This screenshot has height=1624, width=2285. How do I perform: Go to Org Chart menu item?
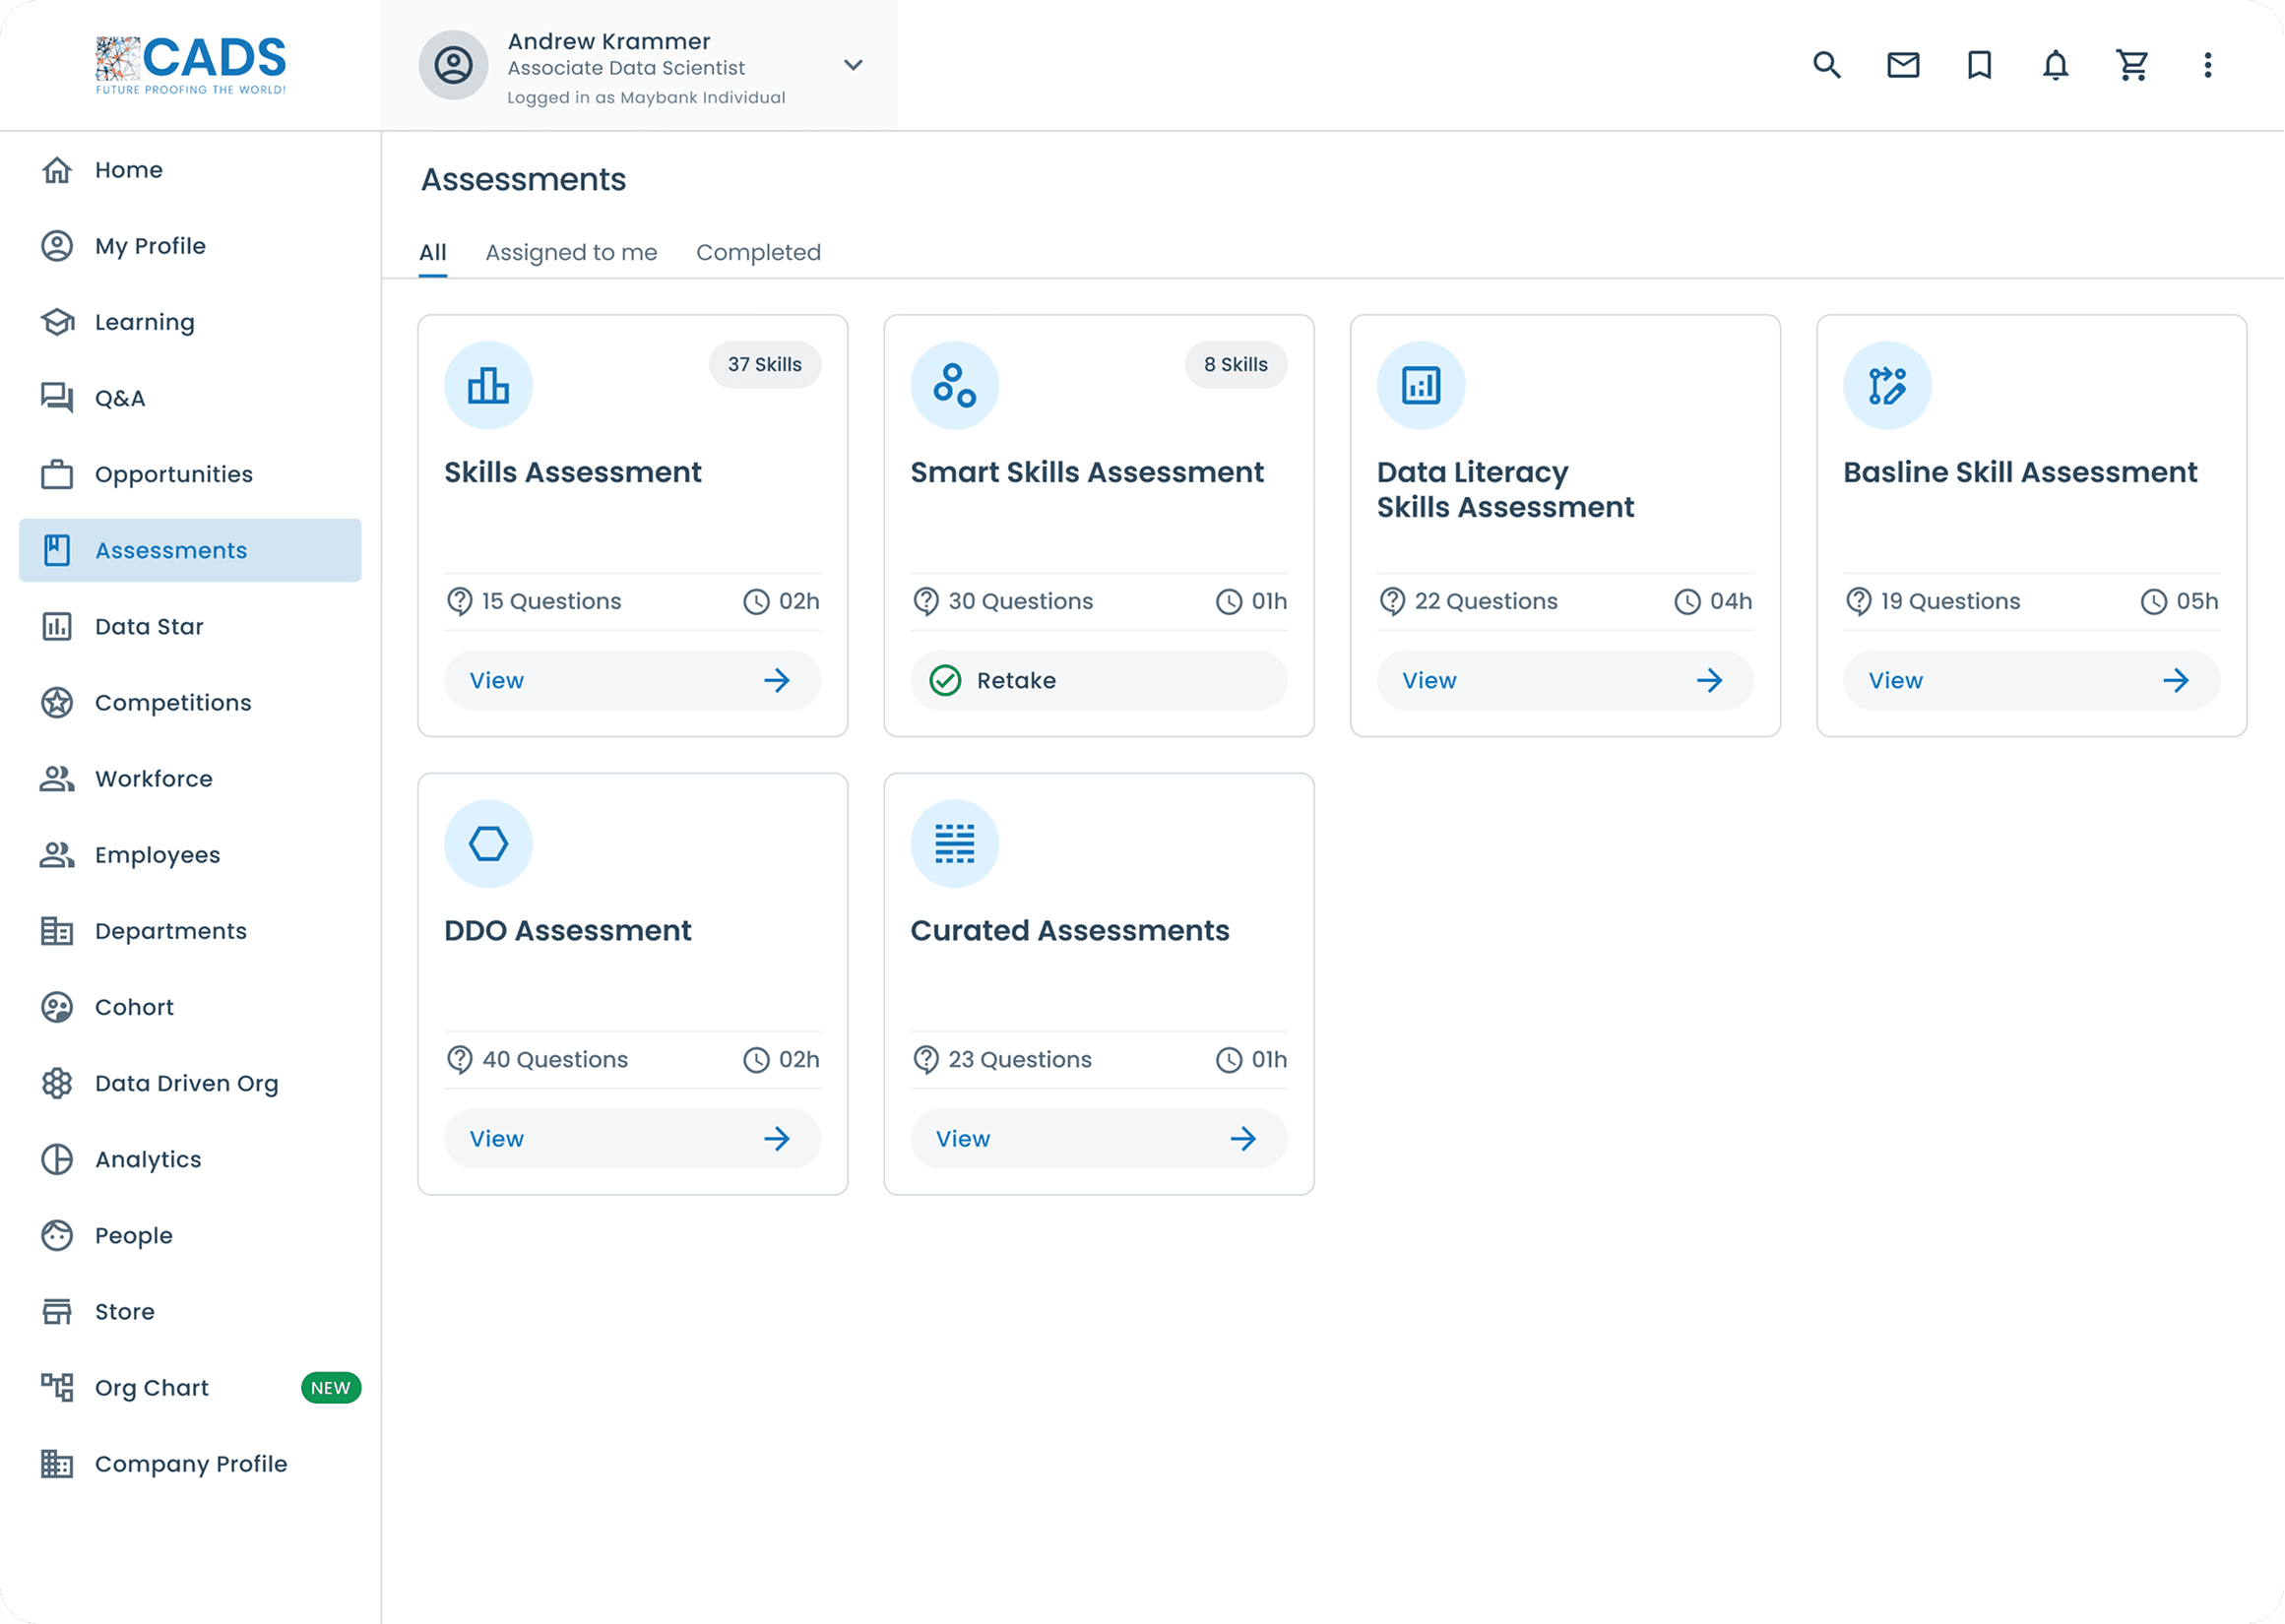(152, 1387)
